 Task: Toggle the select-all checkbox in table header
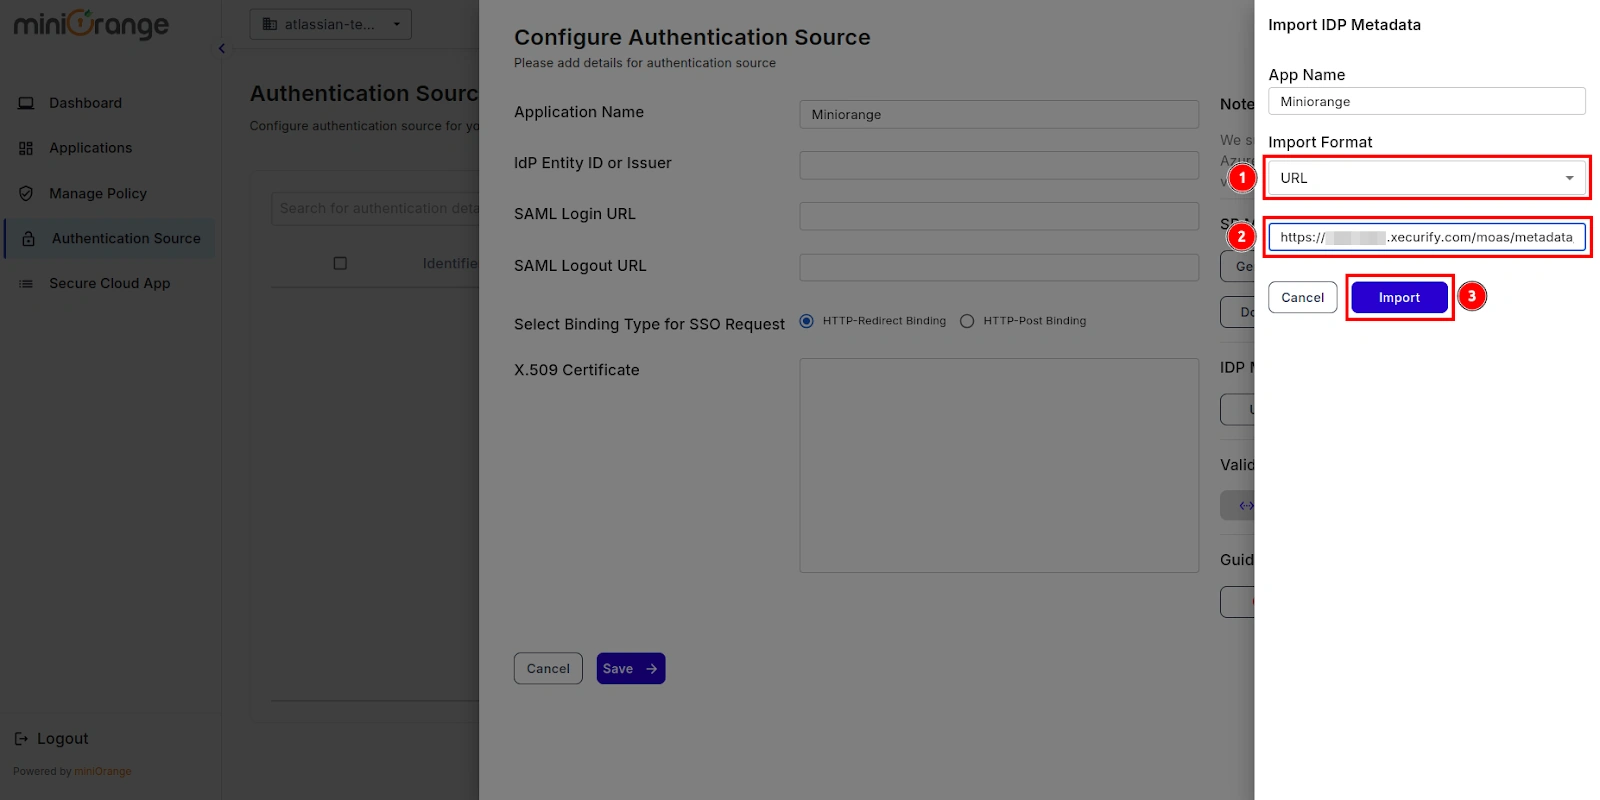click(x=340, y=263)
